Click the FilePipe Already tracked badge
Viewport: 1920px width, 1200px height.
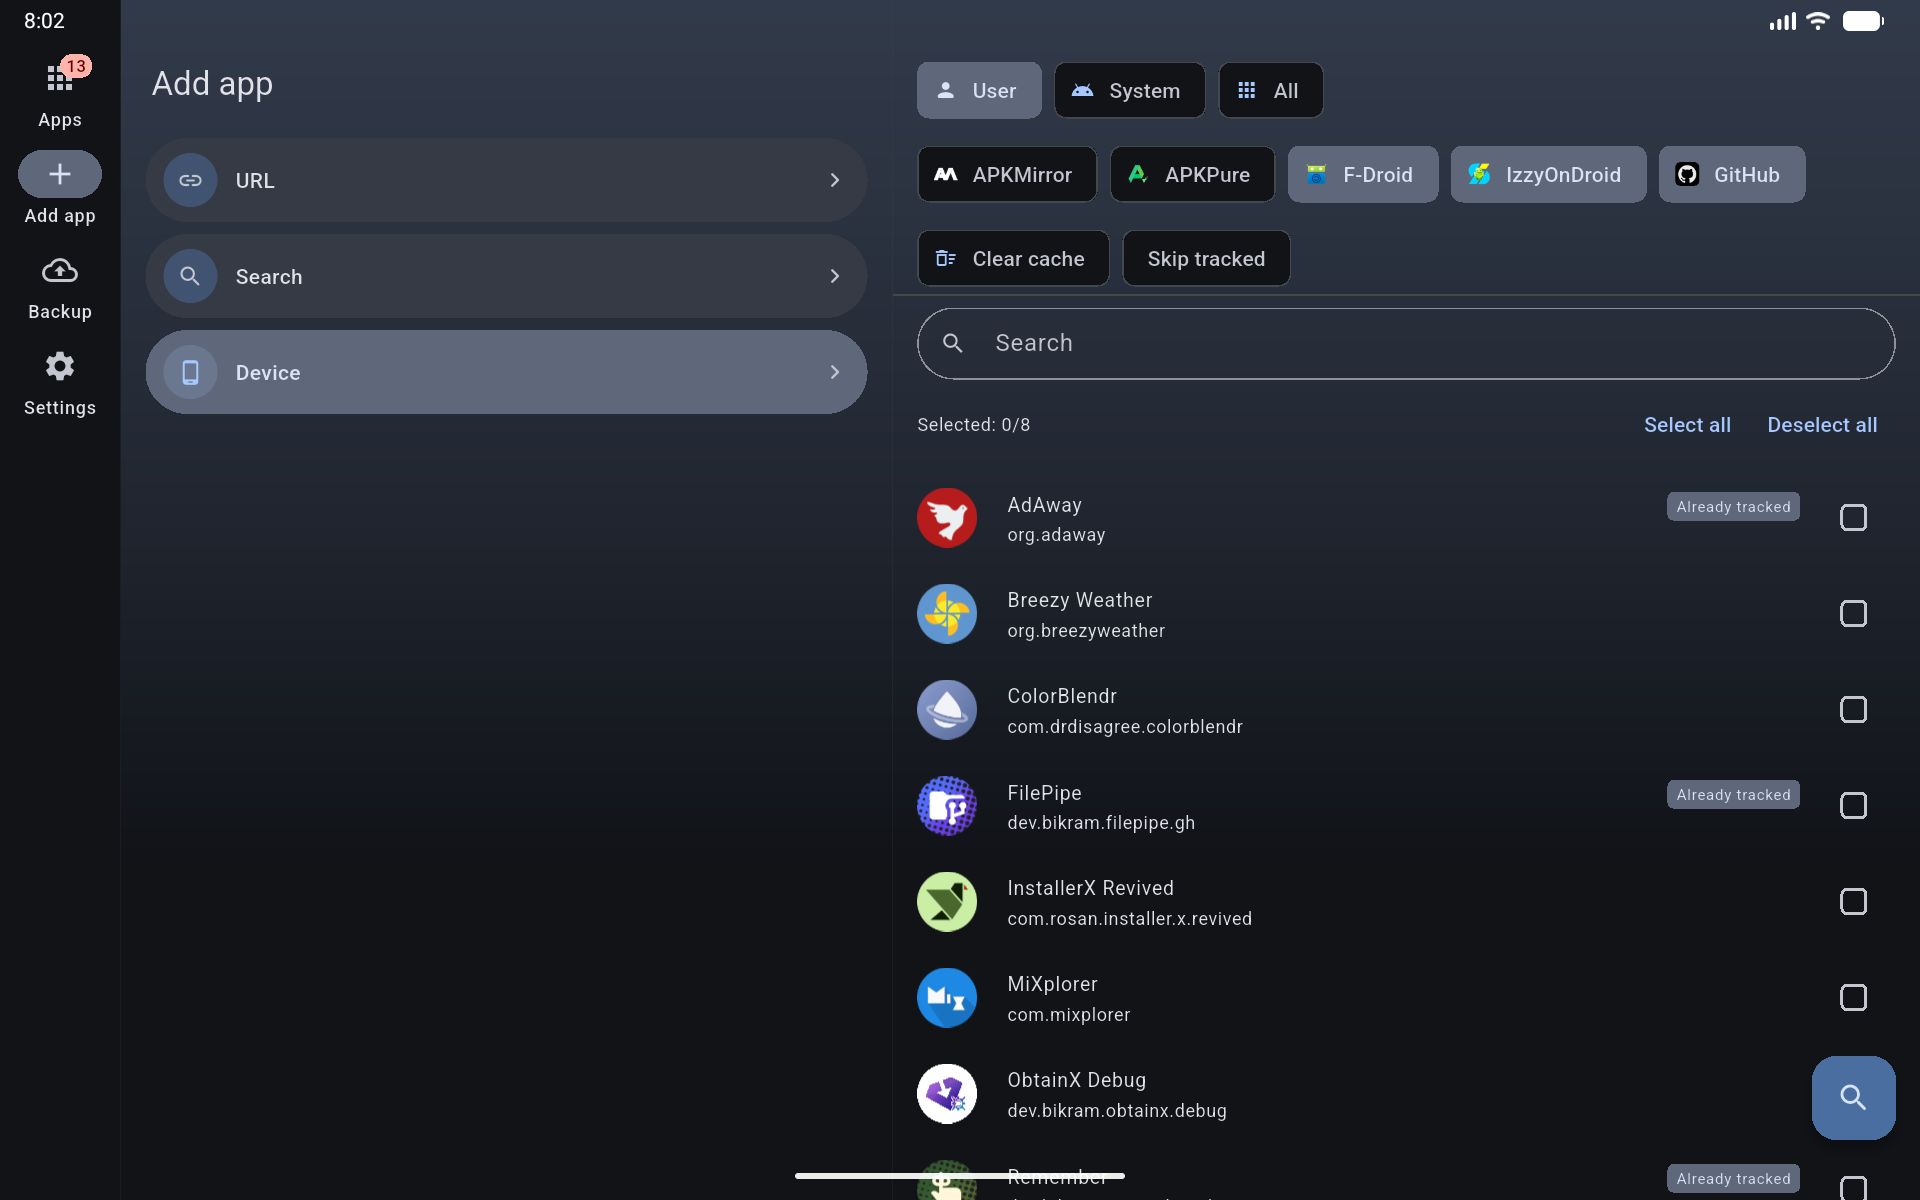coord(1733,795)
